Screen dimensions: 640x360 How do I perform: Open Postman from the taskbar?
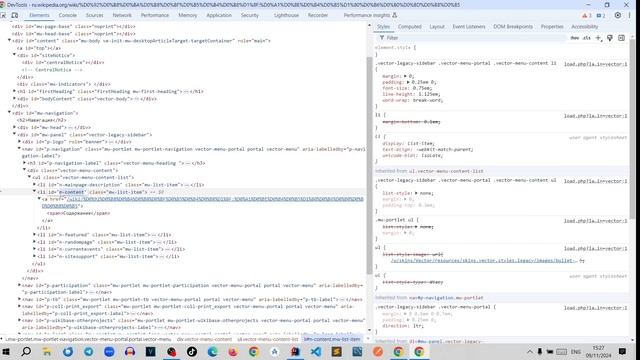pos(378,351)
